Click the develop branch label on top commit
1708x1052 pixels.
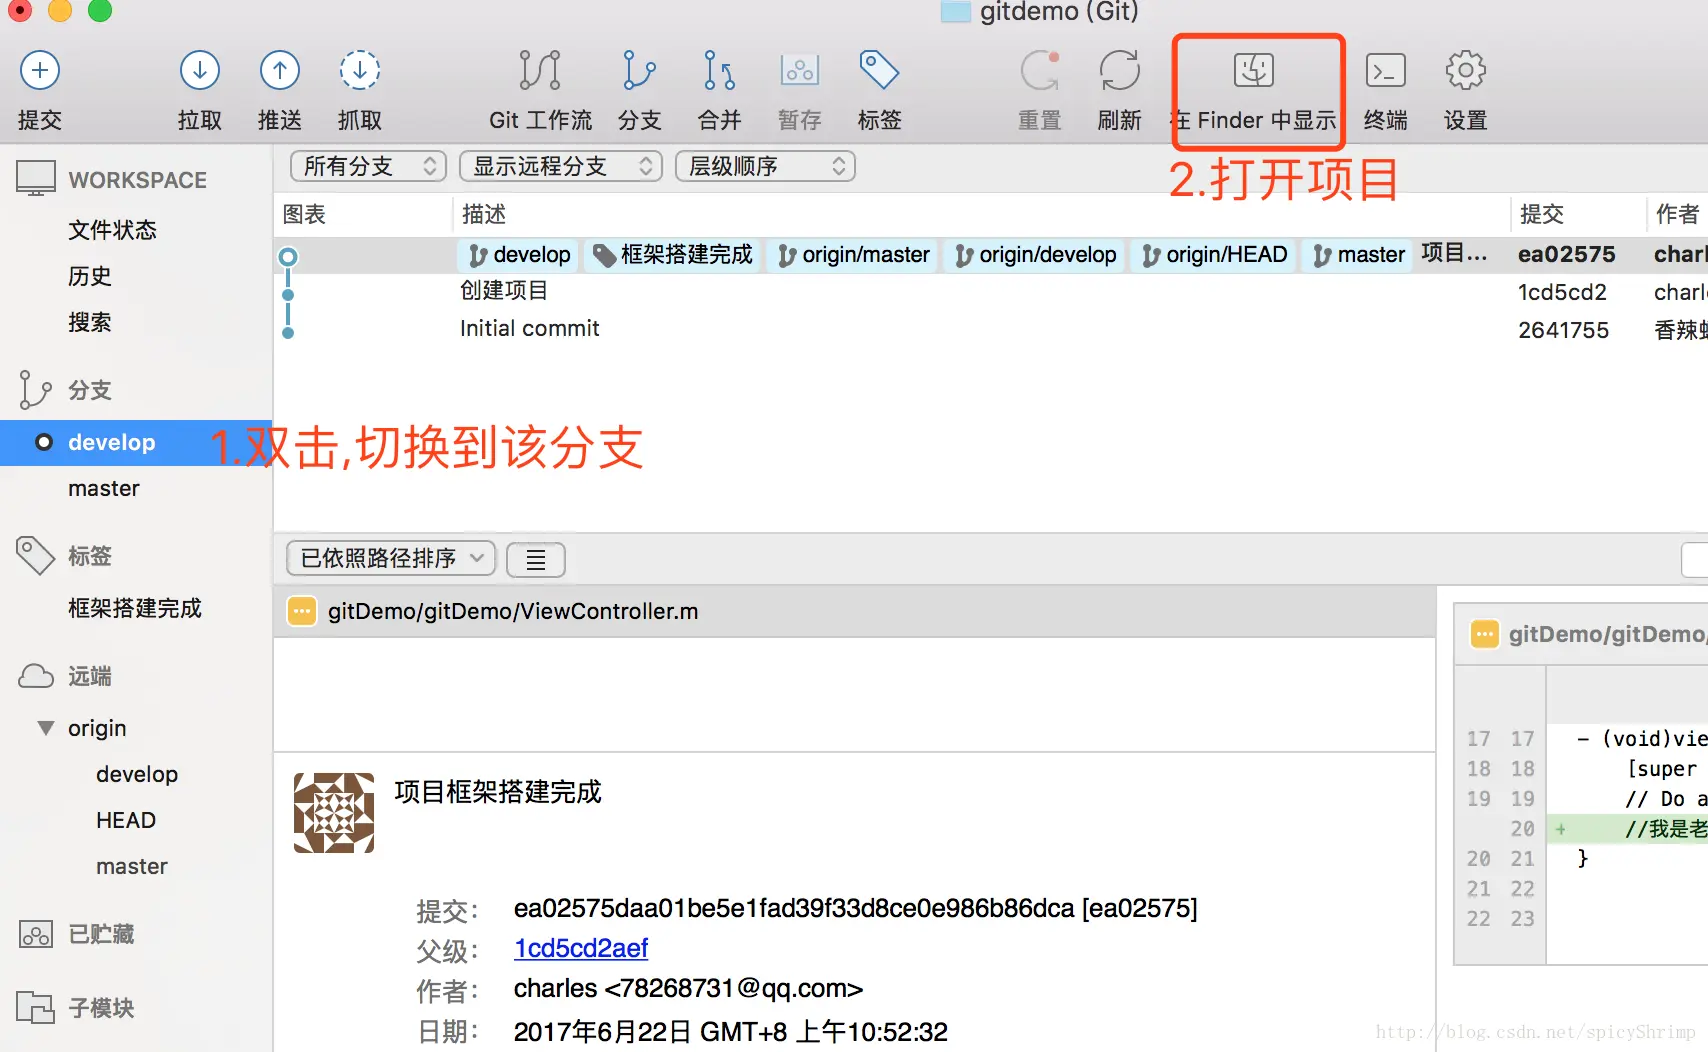(x=519, y=255)
